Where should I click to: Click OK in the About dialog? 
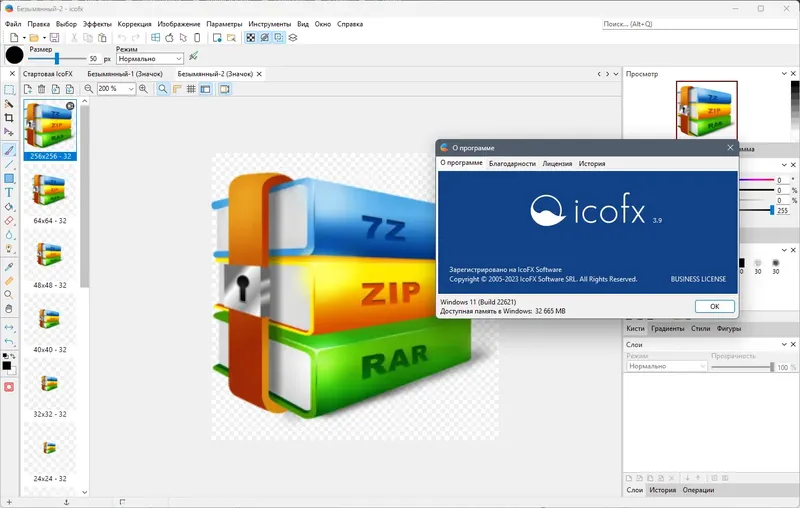(x=715, y=307)
